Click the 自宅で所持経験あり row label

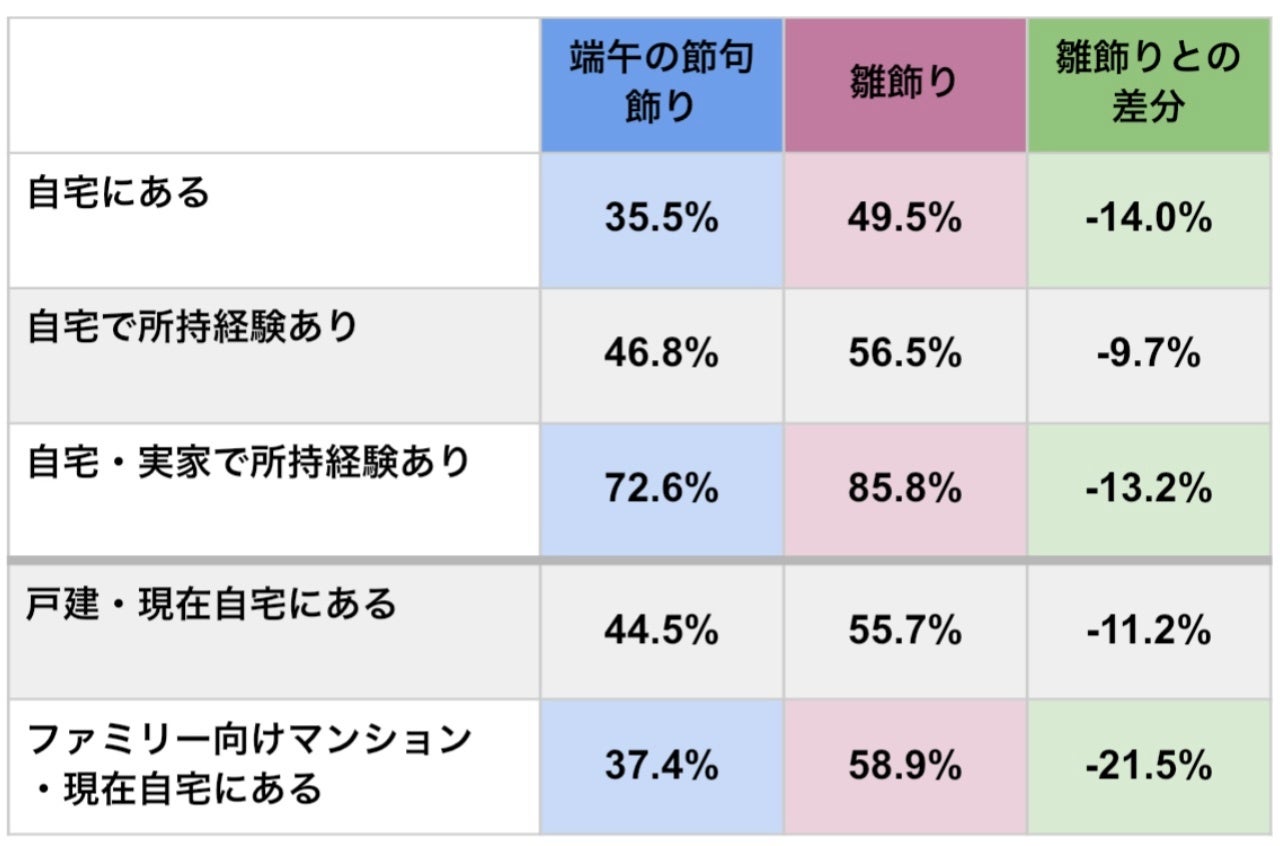[x=192, y=326]
